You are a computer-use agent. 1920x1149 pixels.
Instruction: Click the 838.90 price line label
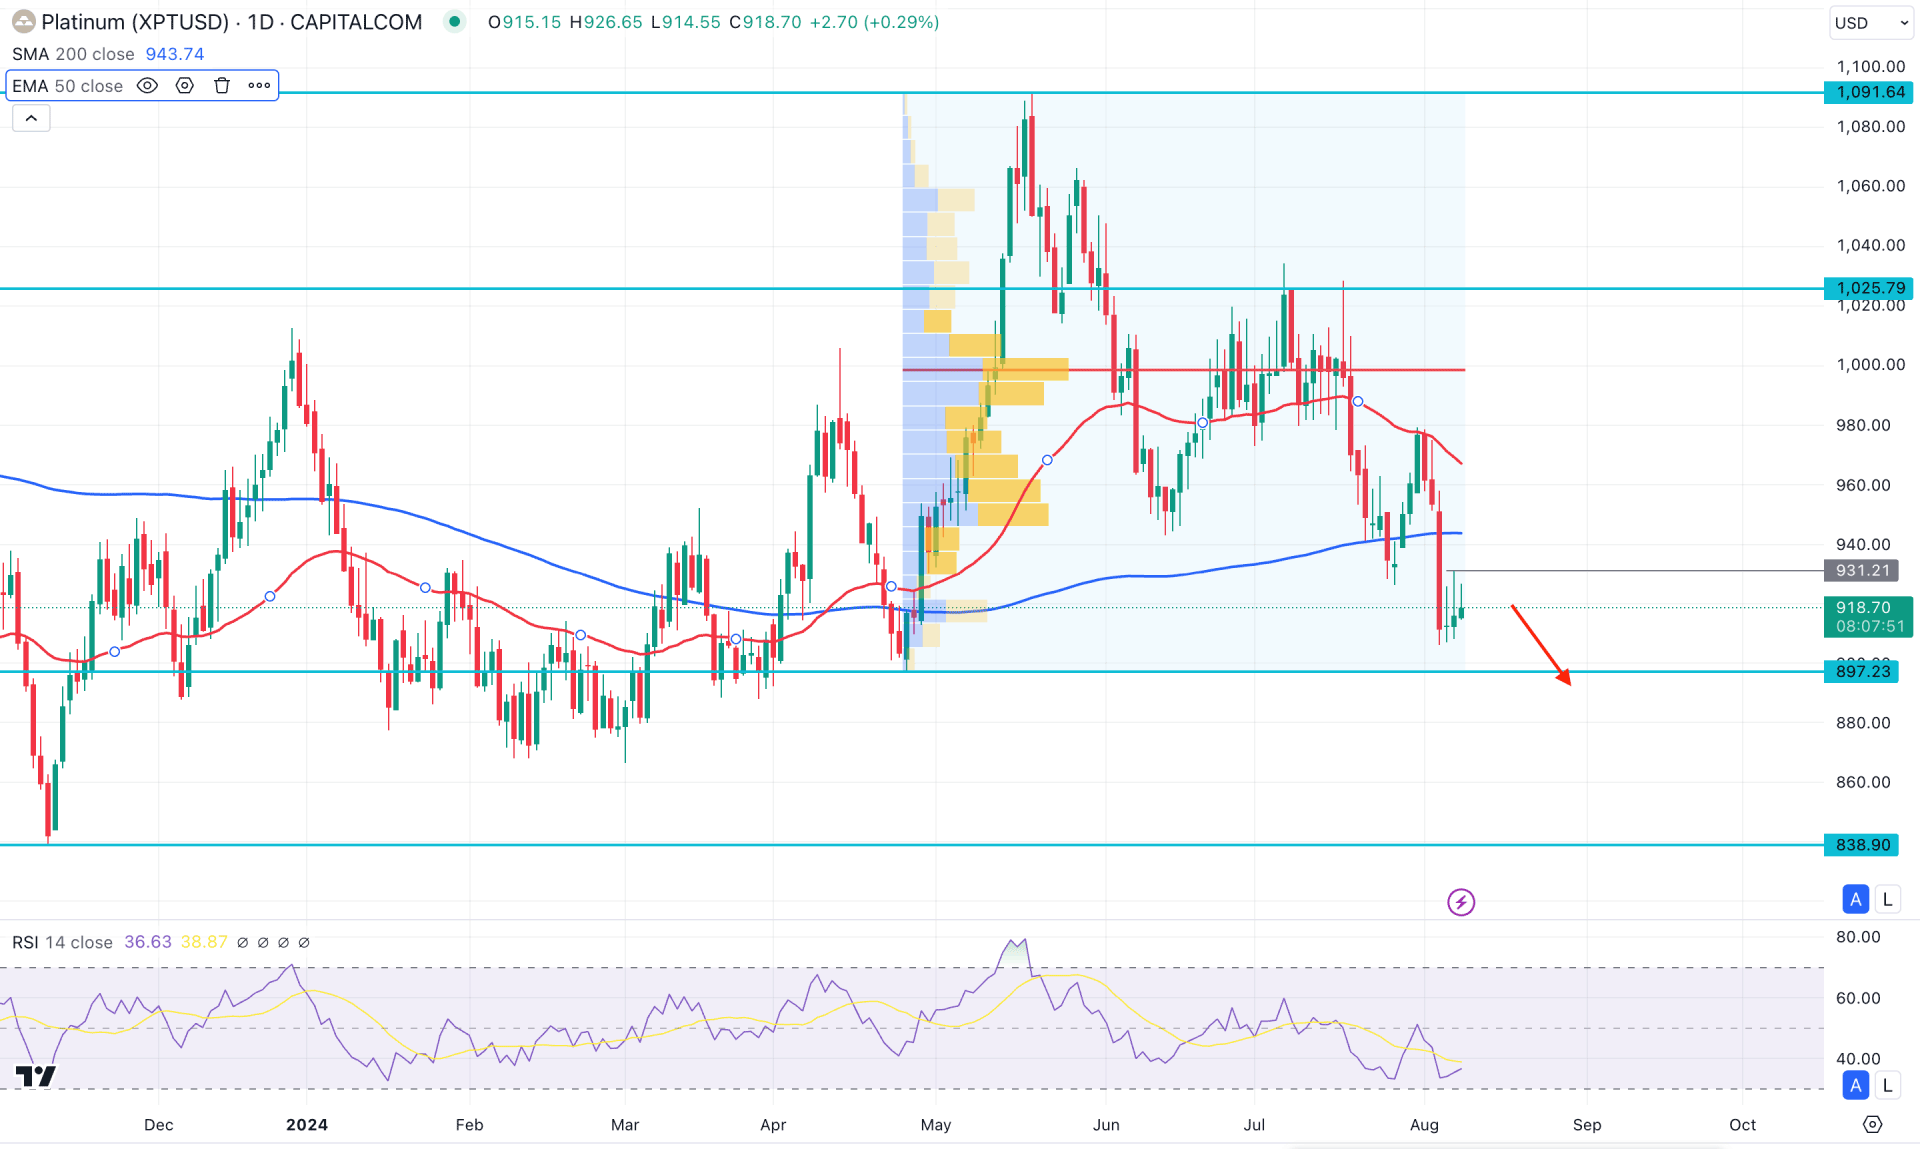[x=1862, y=845]
